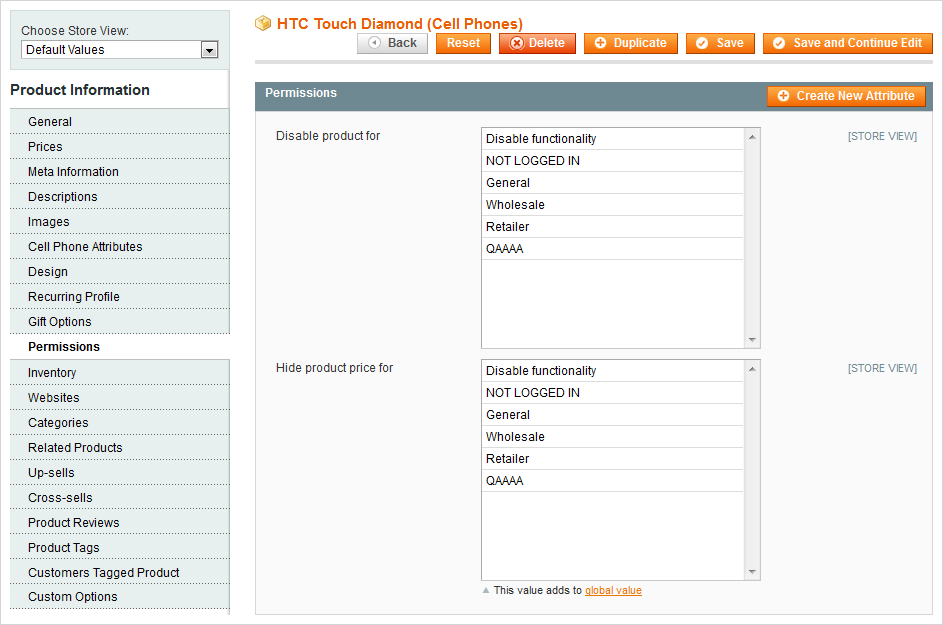Open the Websites tab
943x625 pixels.
(x=120, y=398)
